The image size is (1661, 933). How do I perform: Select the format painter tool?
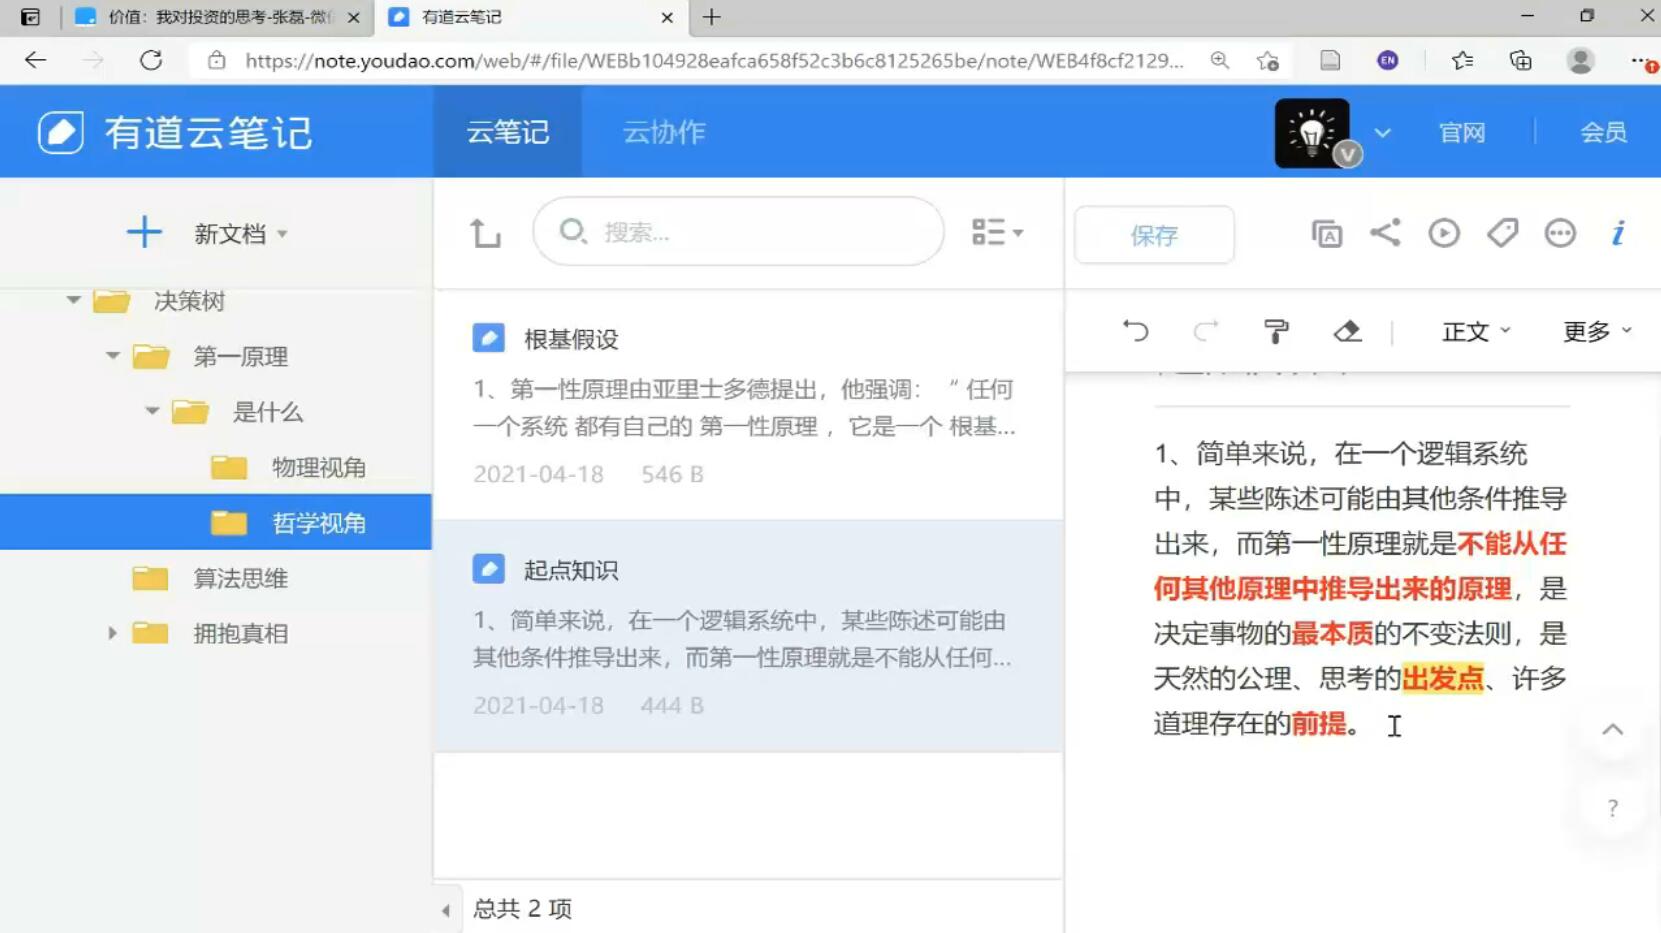[x=1275, y=331]
